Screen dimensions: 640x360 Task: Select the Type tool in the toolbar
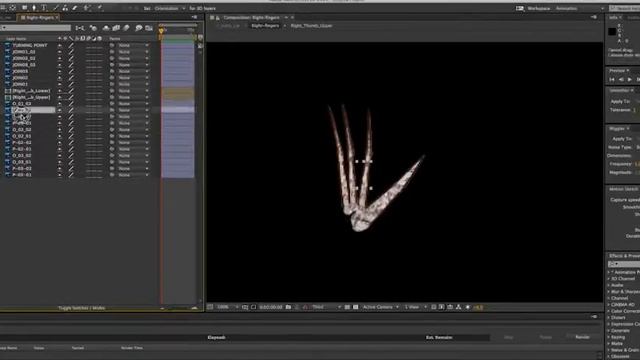[44, 8]
